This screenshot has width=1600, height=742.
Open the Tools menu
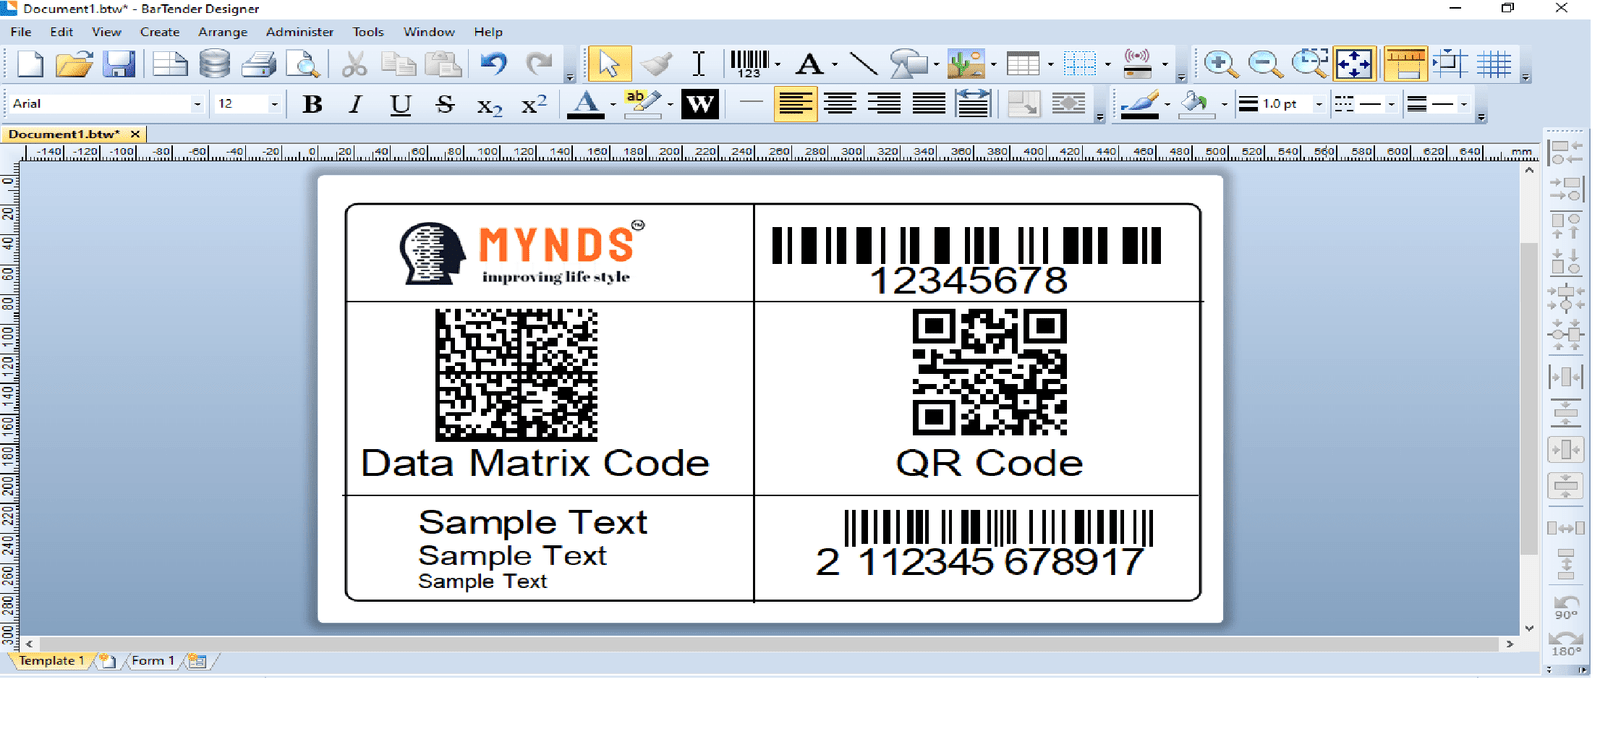(x=367, y=32)
